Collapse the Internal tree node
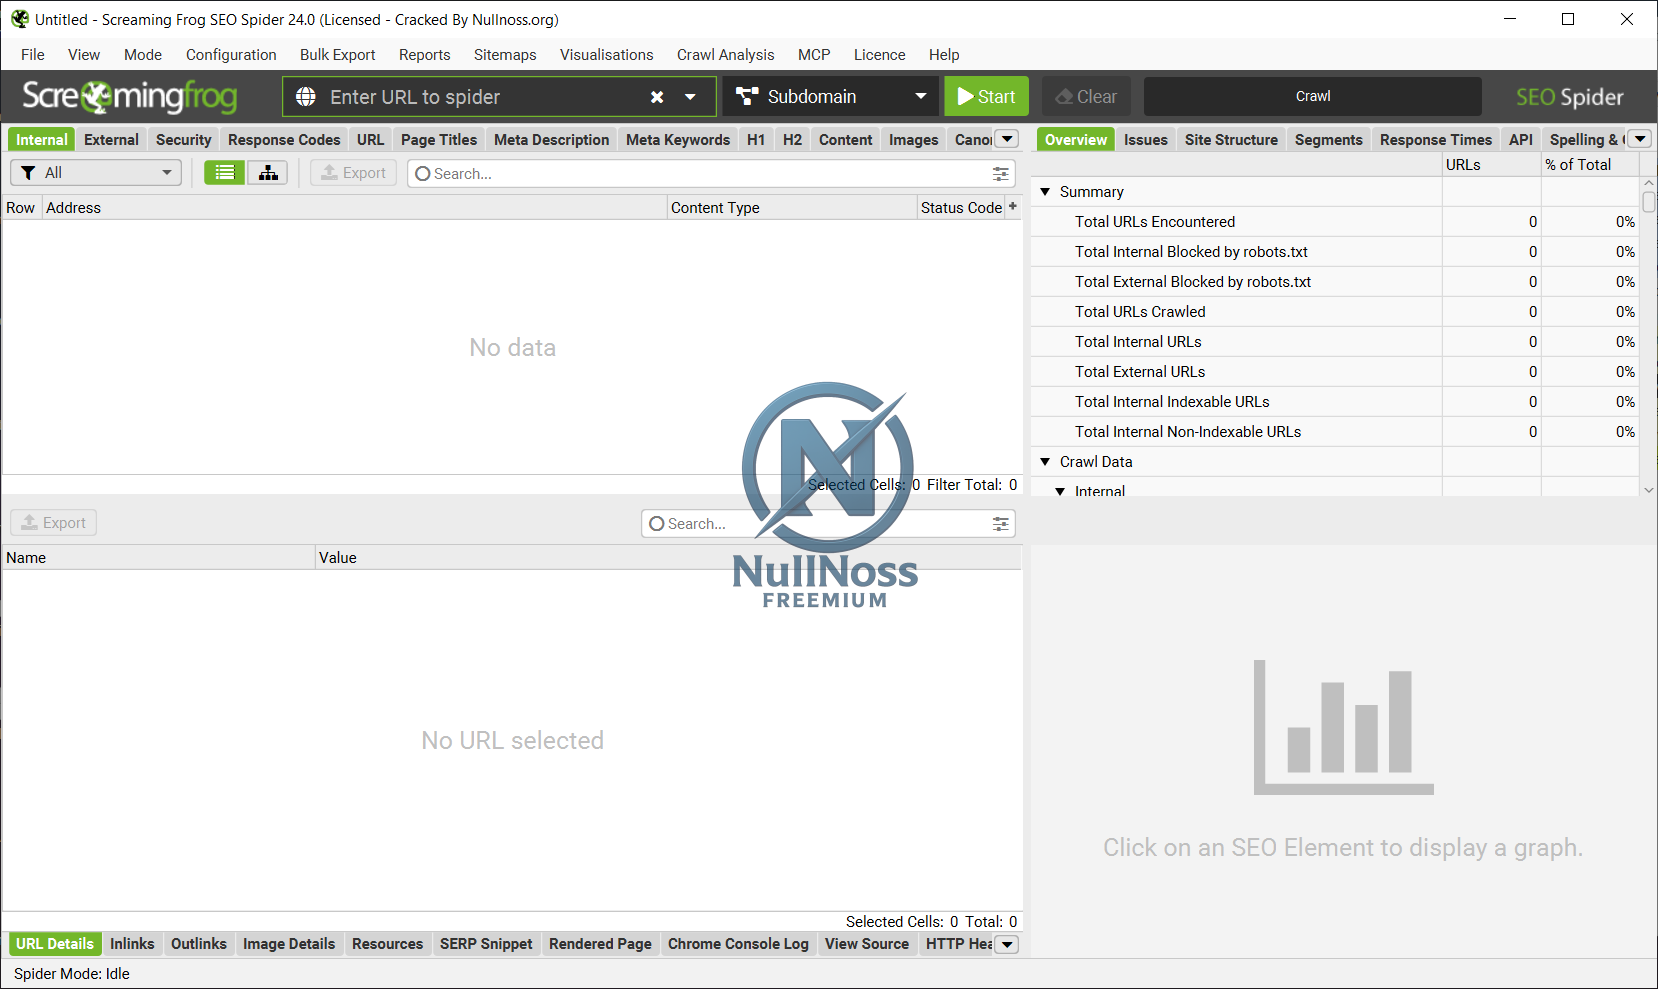The width and height of the screenshot is (1658, 989). point(1060,491)
